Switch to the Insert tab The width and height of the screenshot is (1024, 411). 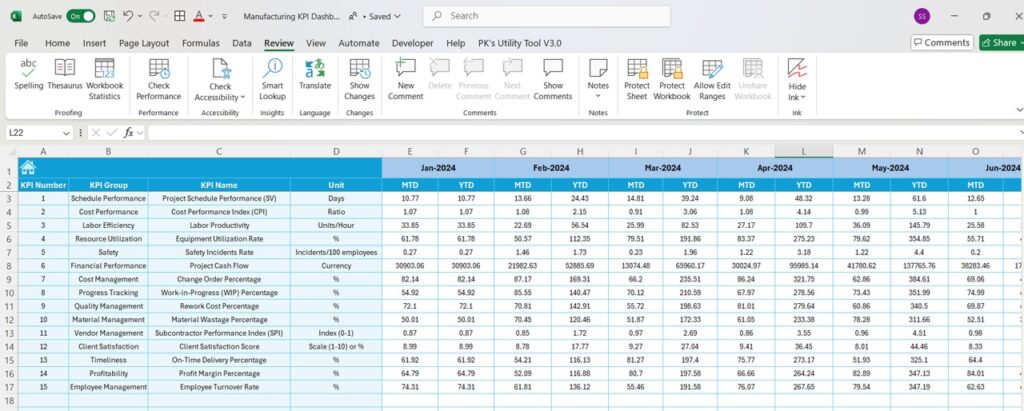[x=95, y=43]
